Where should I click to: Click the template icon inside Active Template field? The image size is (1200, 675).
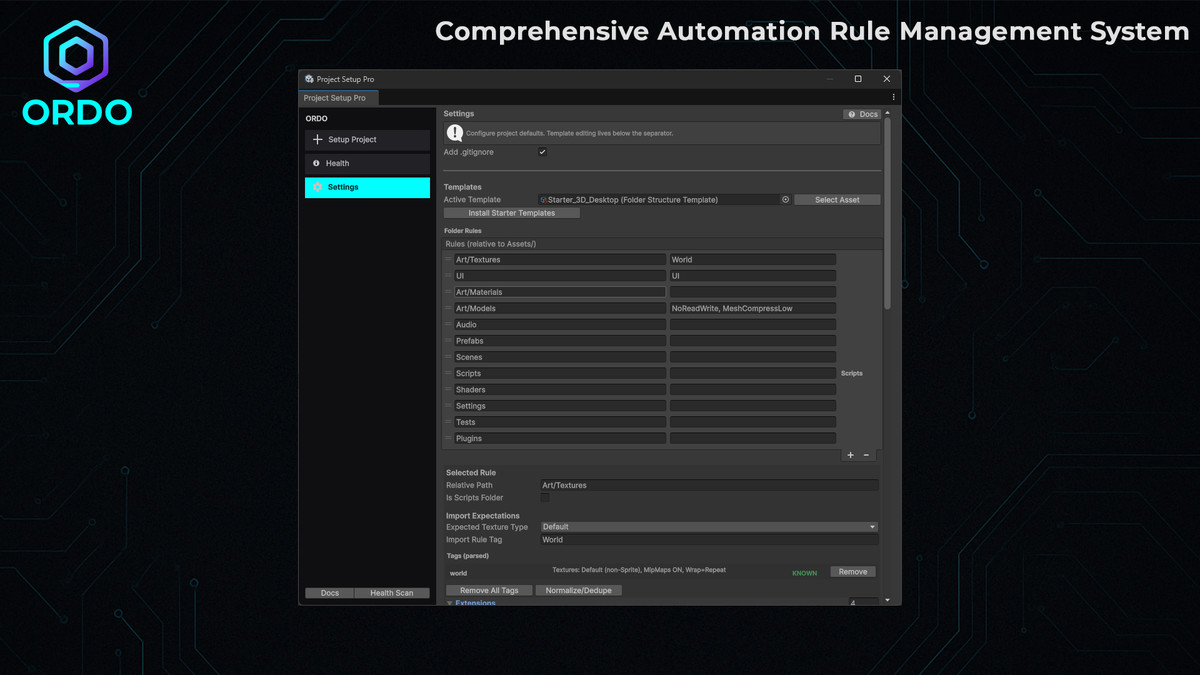(543, 199)
